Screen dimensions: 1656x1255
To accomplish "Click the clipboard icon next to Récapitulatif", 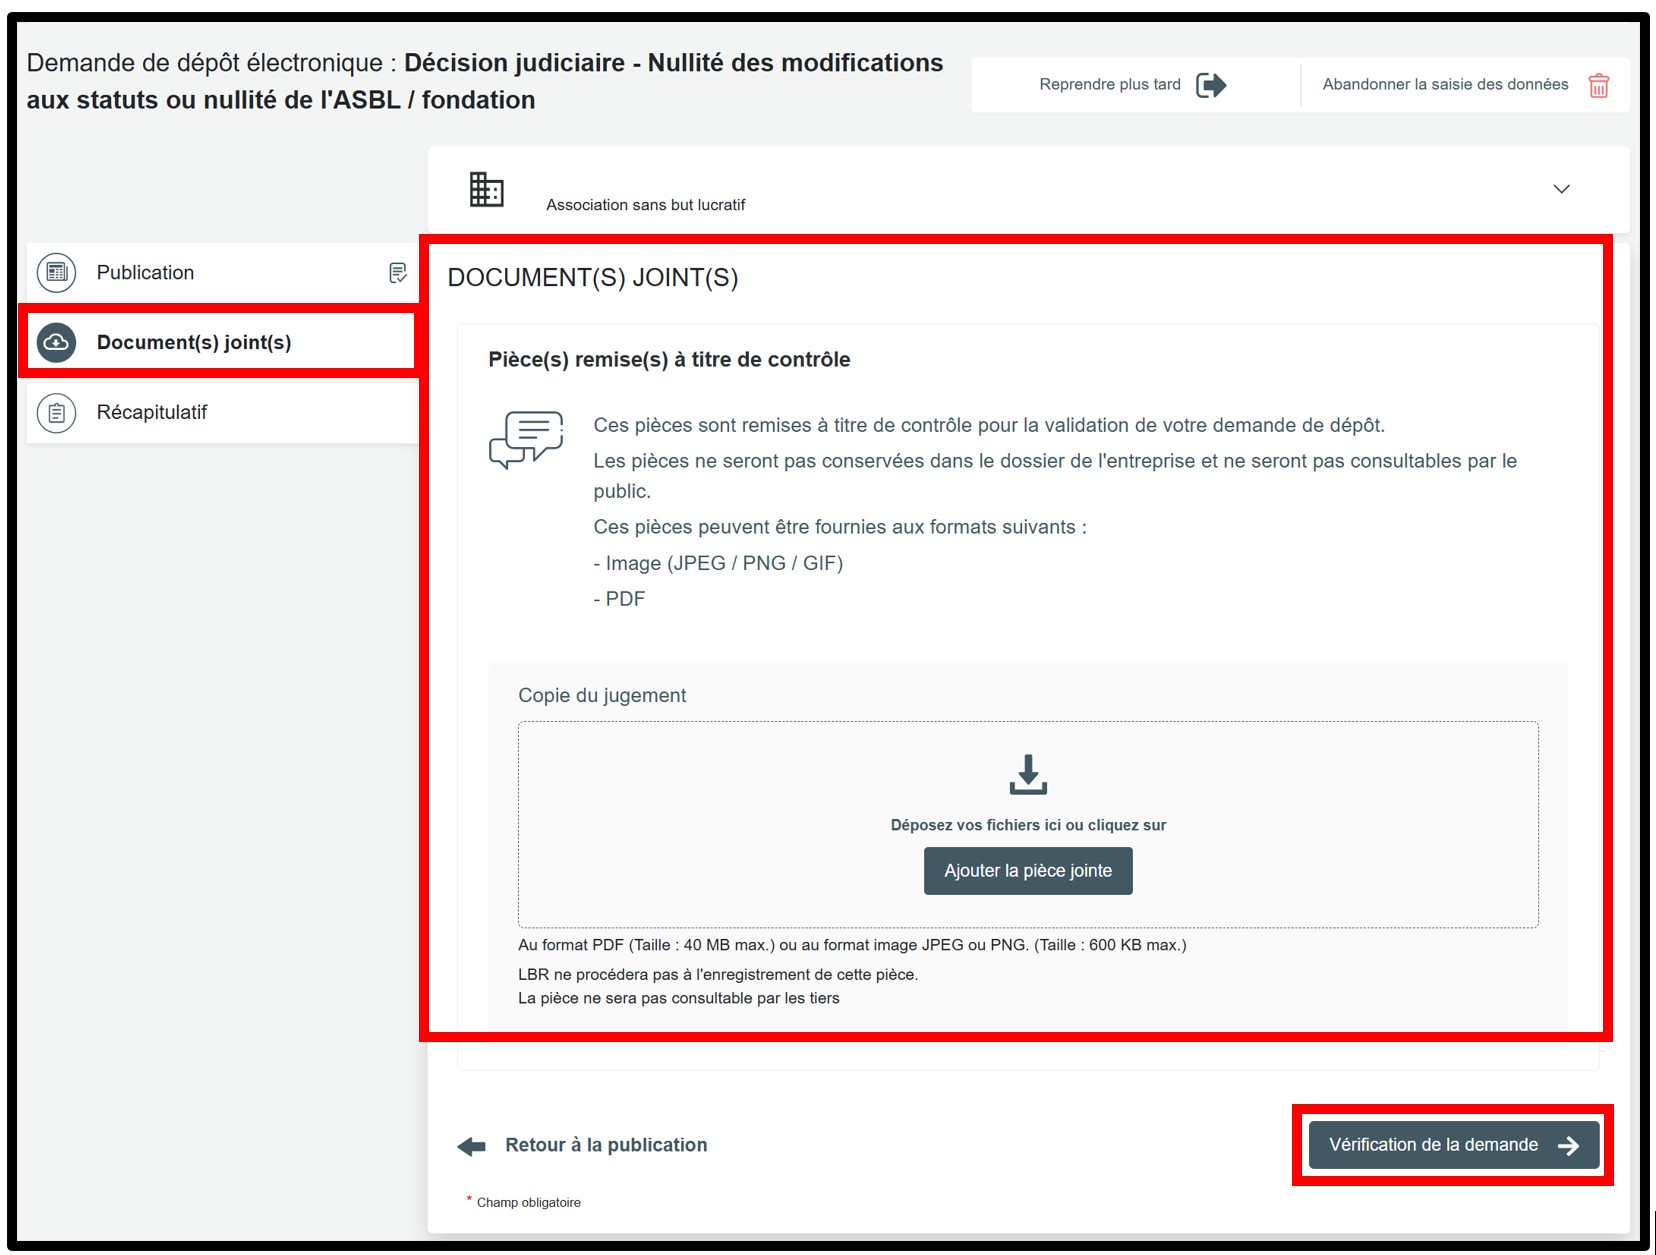I will pos(57,413).
